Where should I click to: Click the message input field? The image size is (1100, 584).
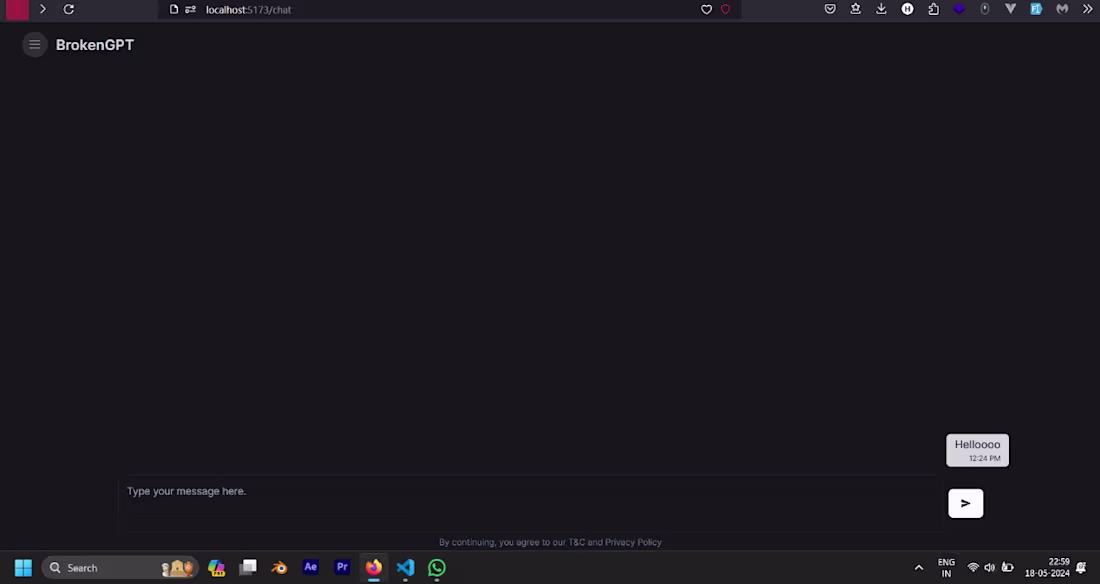coord(400,491)
